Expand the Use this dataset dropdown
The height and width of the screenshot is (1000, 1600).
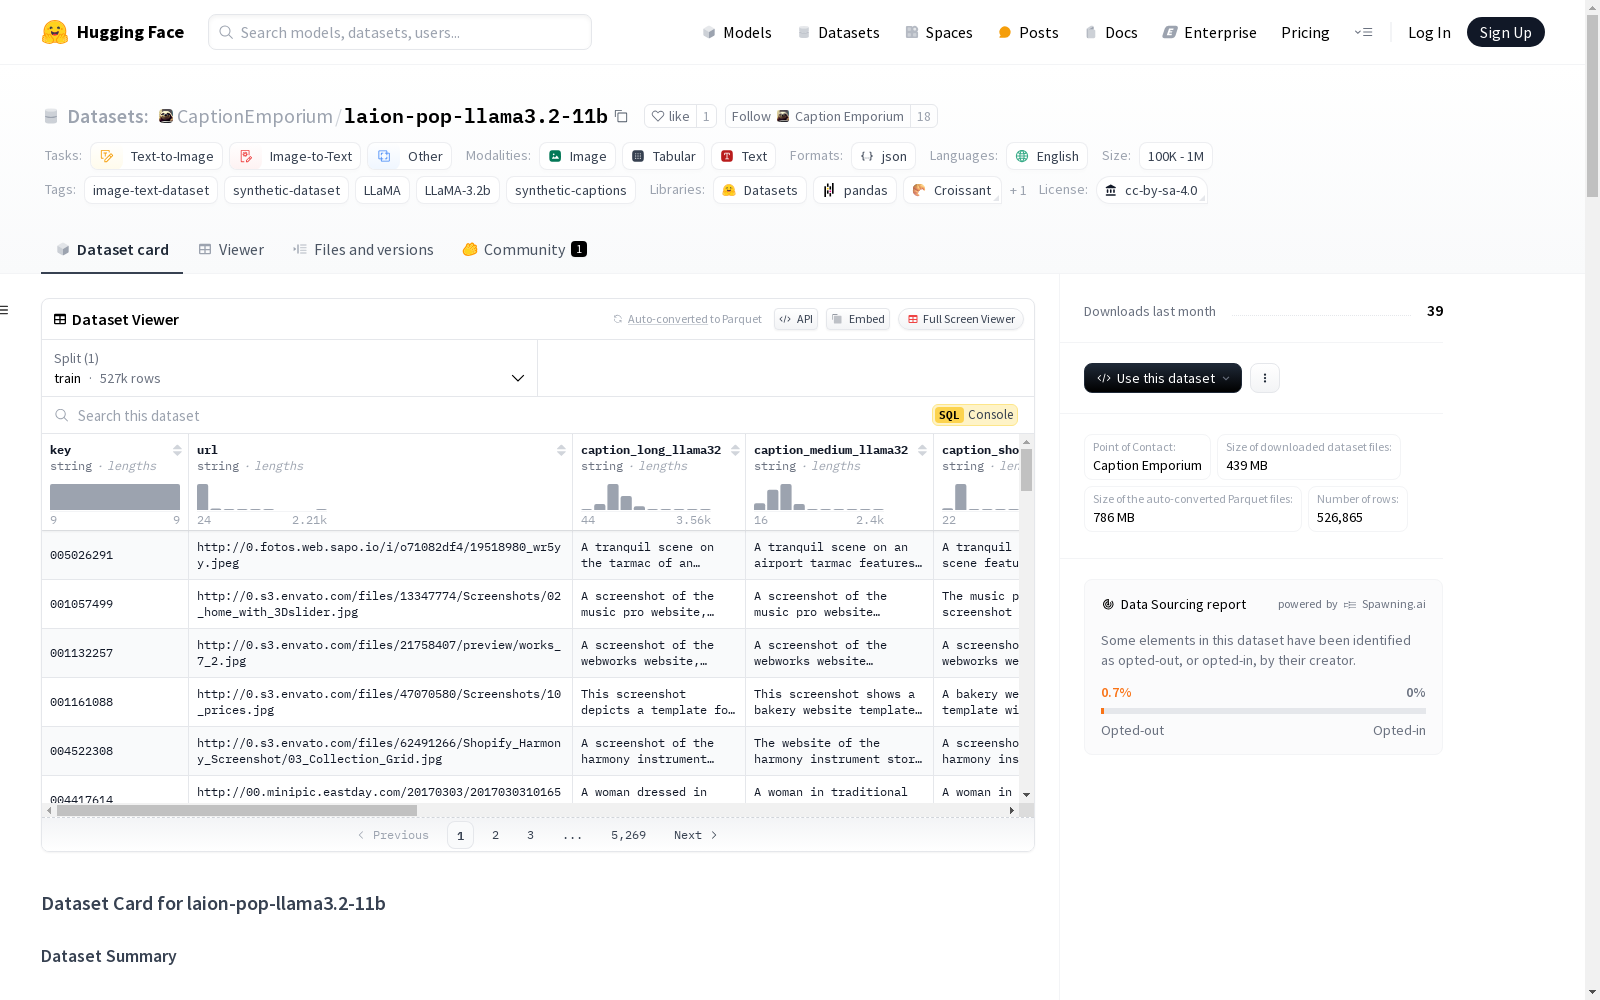tap(1163, 378)
